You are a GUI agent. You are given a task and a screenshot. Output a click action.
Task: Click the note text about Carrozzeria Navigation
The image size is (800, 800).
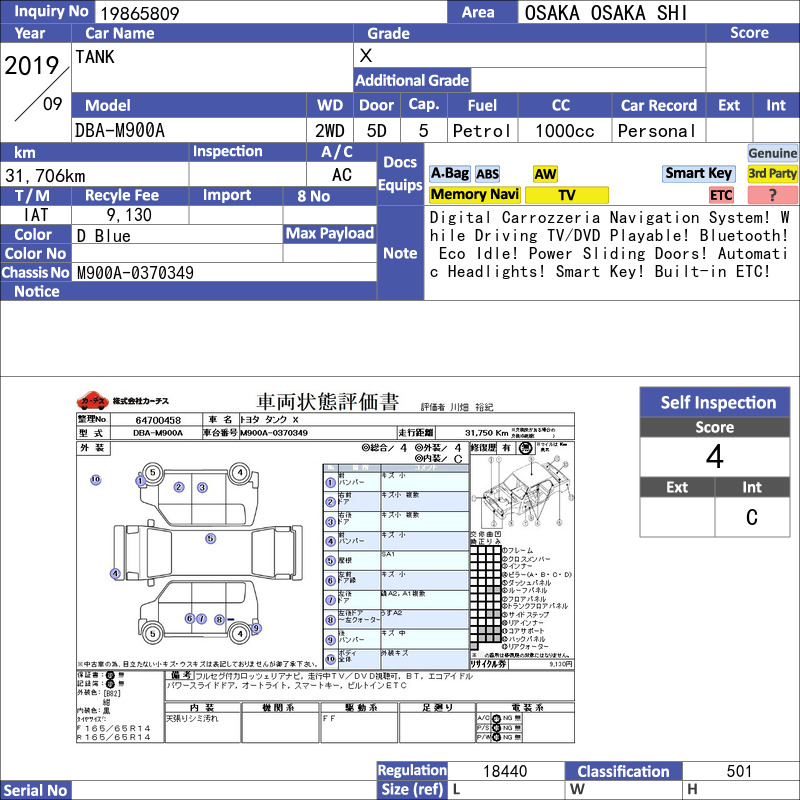tap(609, 244)
